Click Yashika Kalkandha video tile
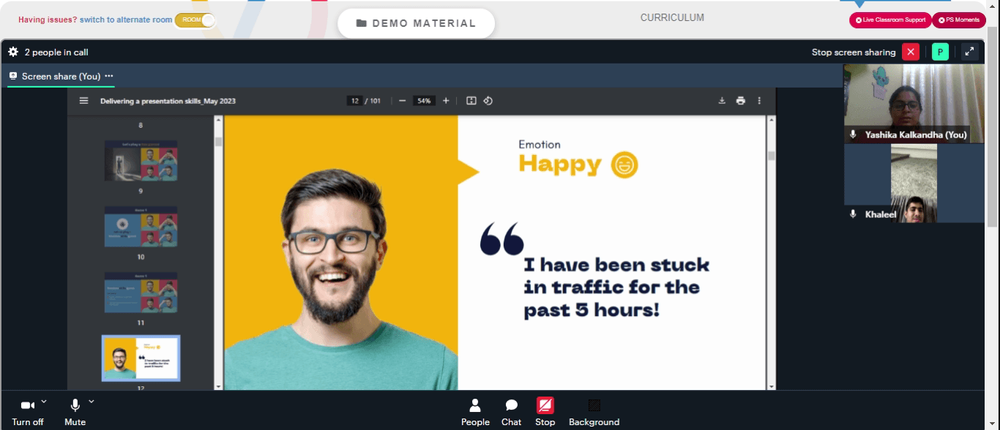This screenshot has height=430, width=1000. pos(913,103)
